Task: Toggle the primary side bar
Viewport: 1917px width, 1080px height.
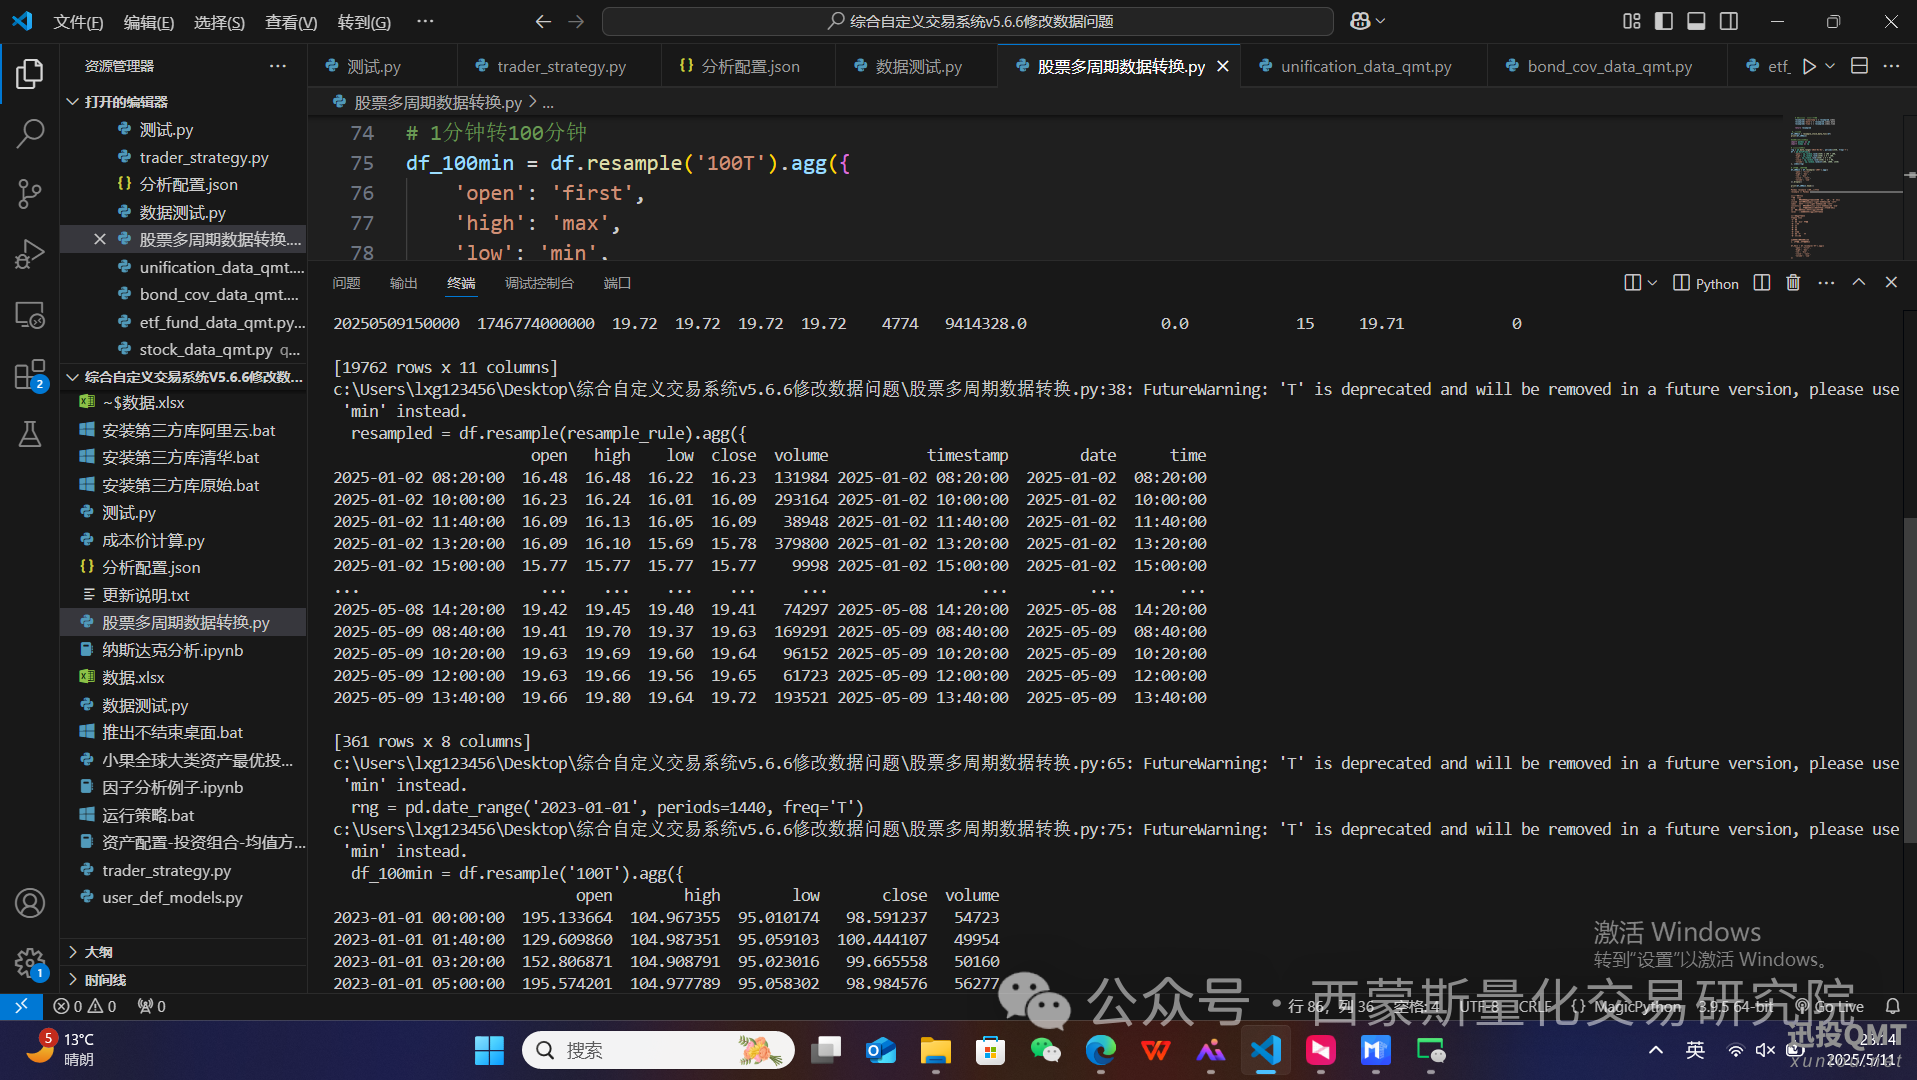Action: 1664,21
